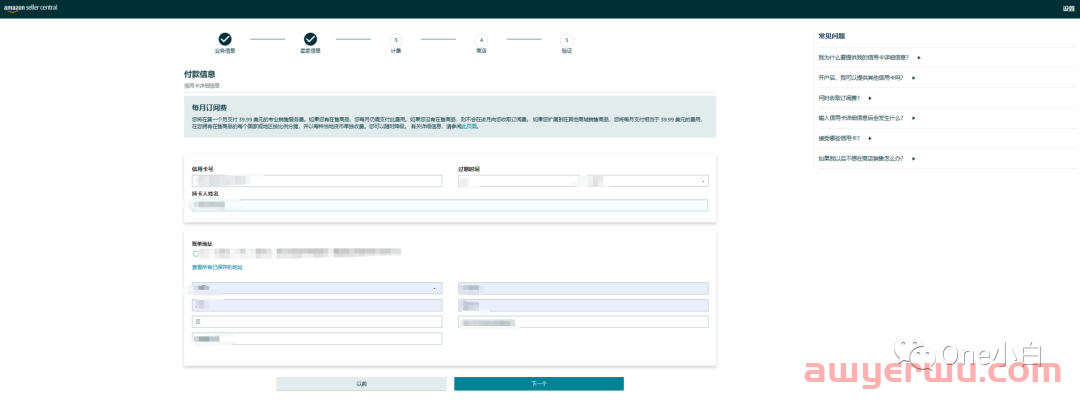Open 设置 in the top right corner

tap(1067, 8)
